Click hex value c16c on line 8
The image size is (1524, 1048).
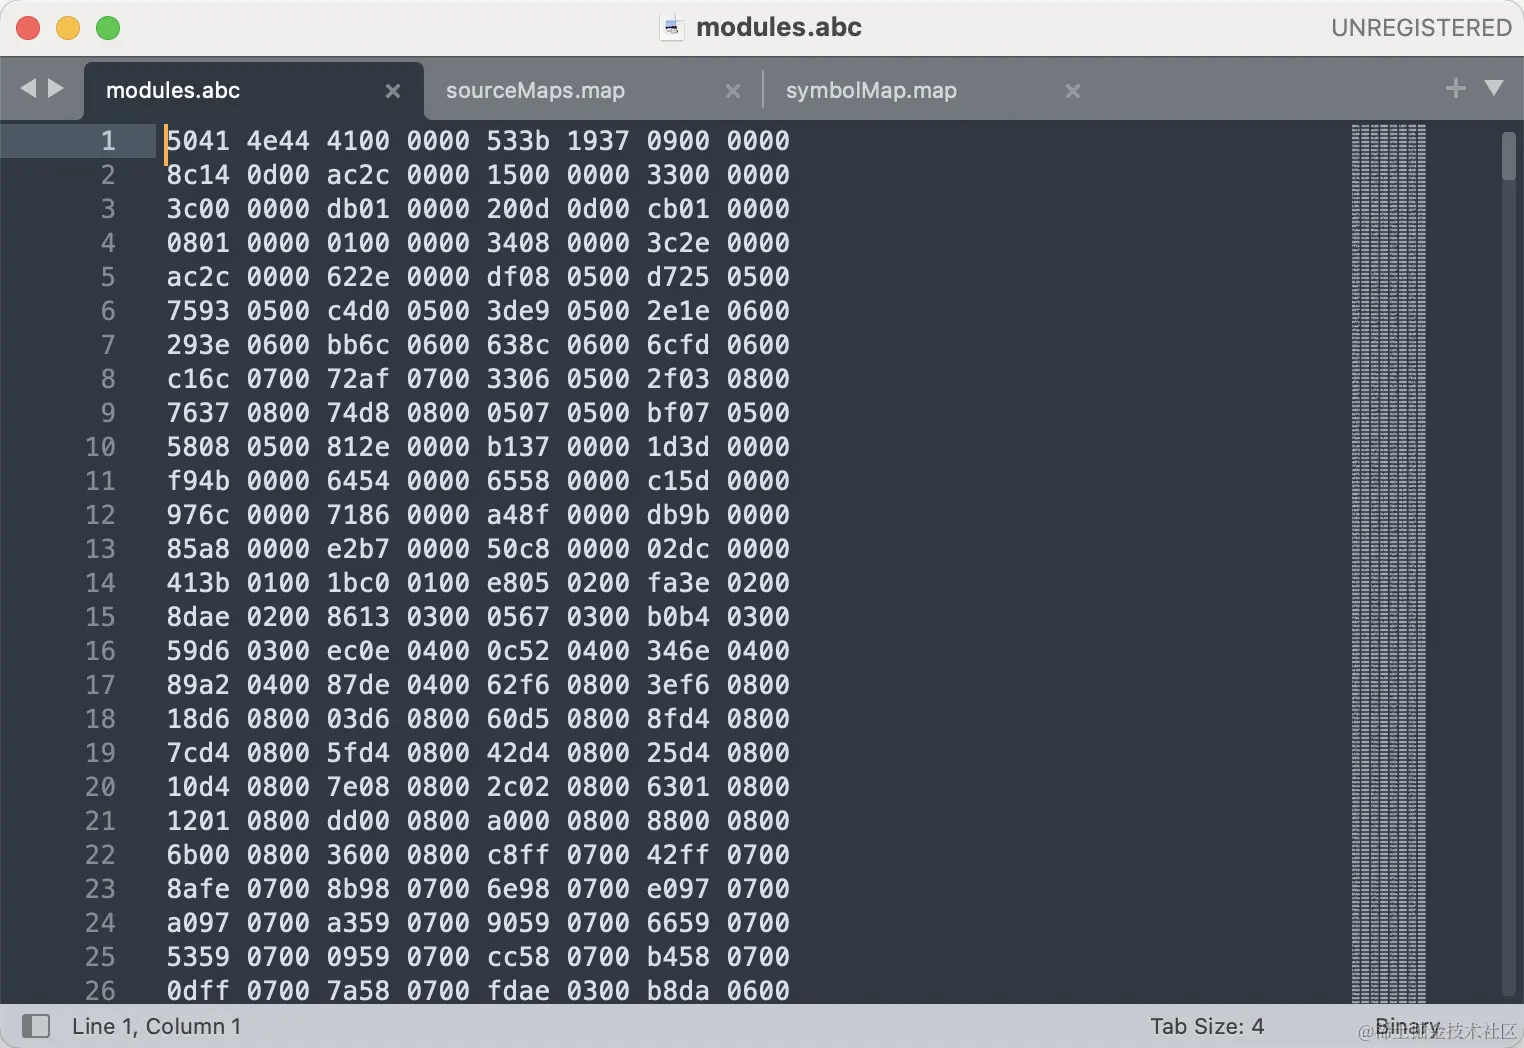point(198,379)
